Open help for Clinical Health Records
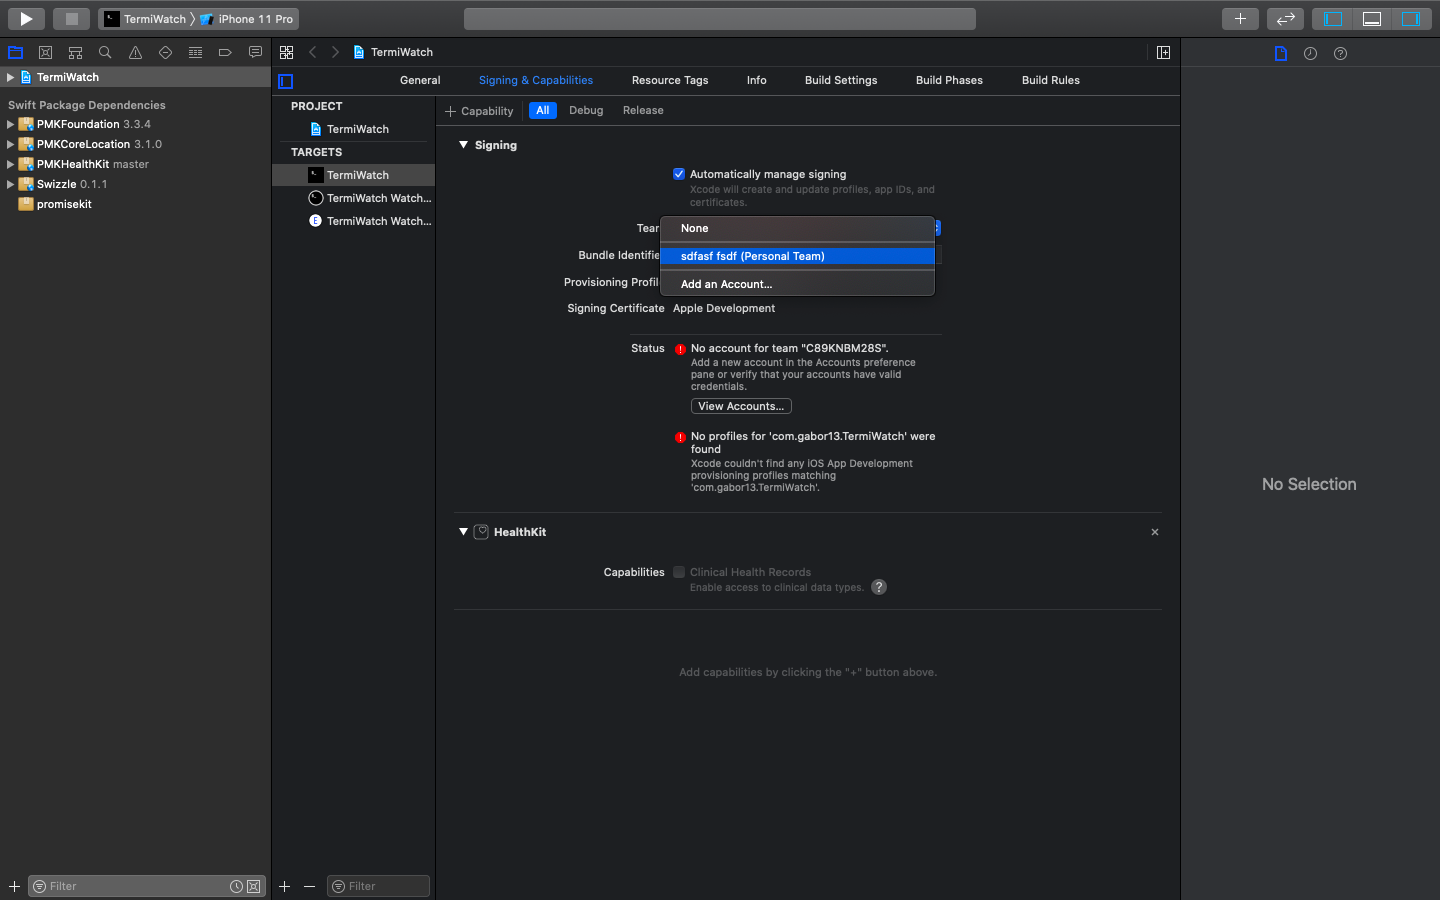This screenshot has width=1440, height=900. tap(878, 587)
